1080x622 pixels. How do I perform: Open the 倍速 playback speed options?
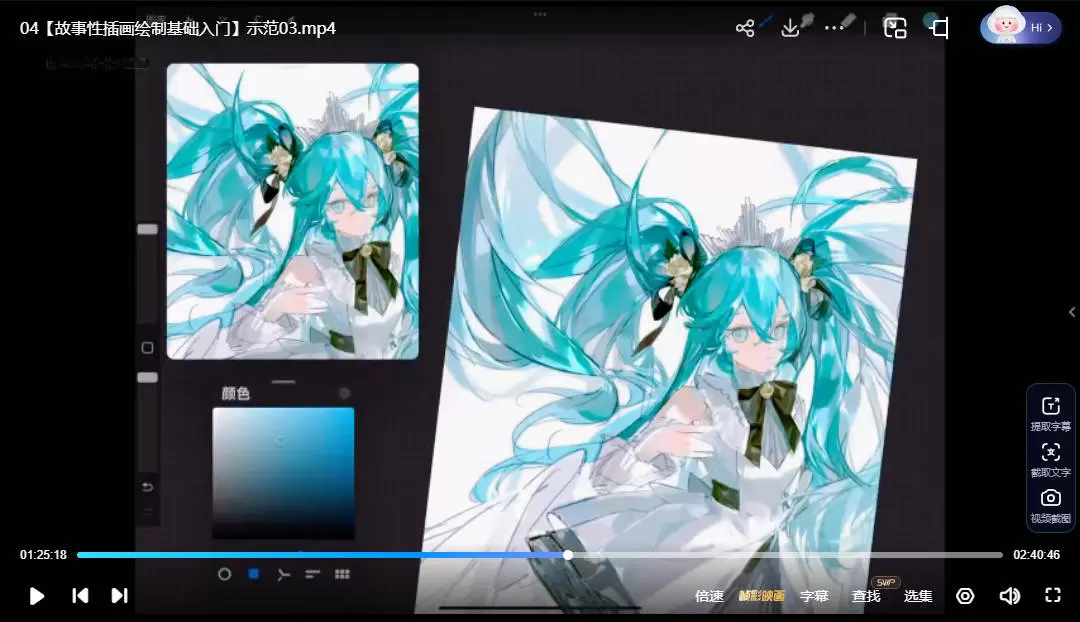(709, 595)
